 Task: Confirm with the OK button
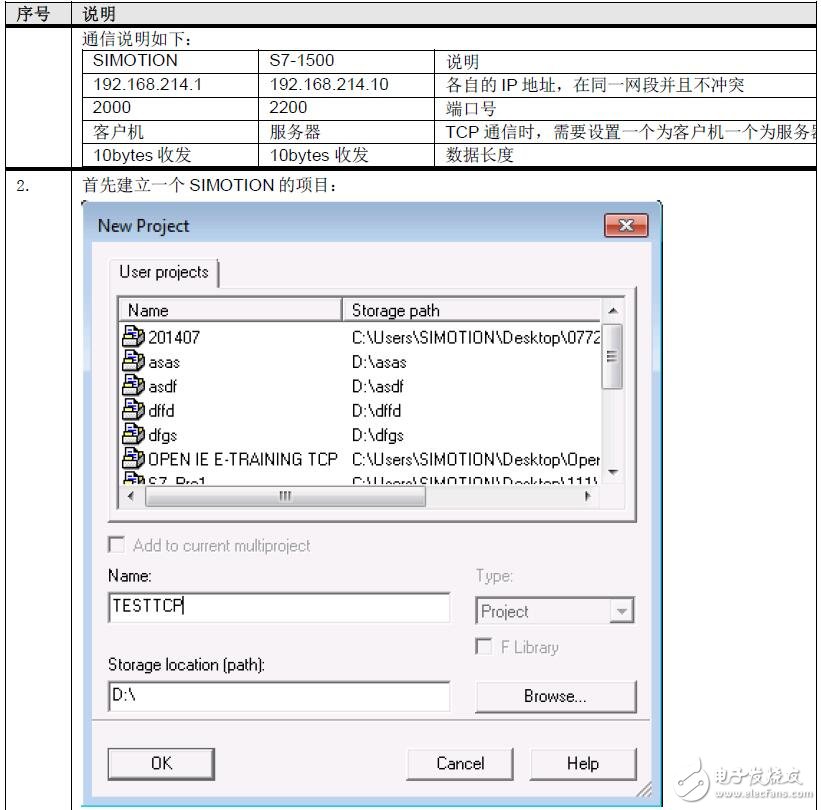click(x=160, y=763)
